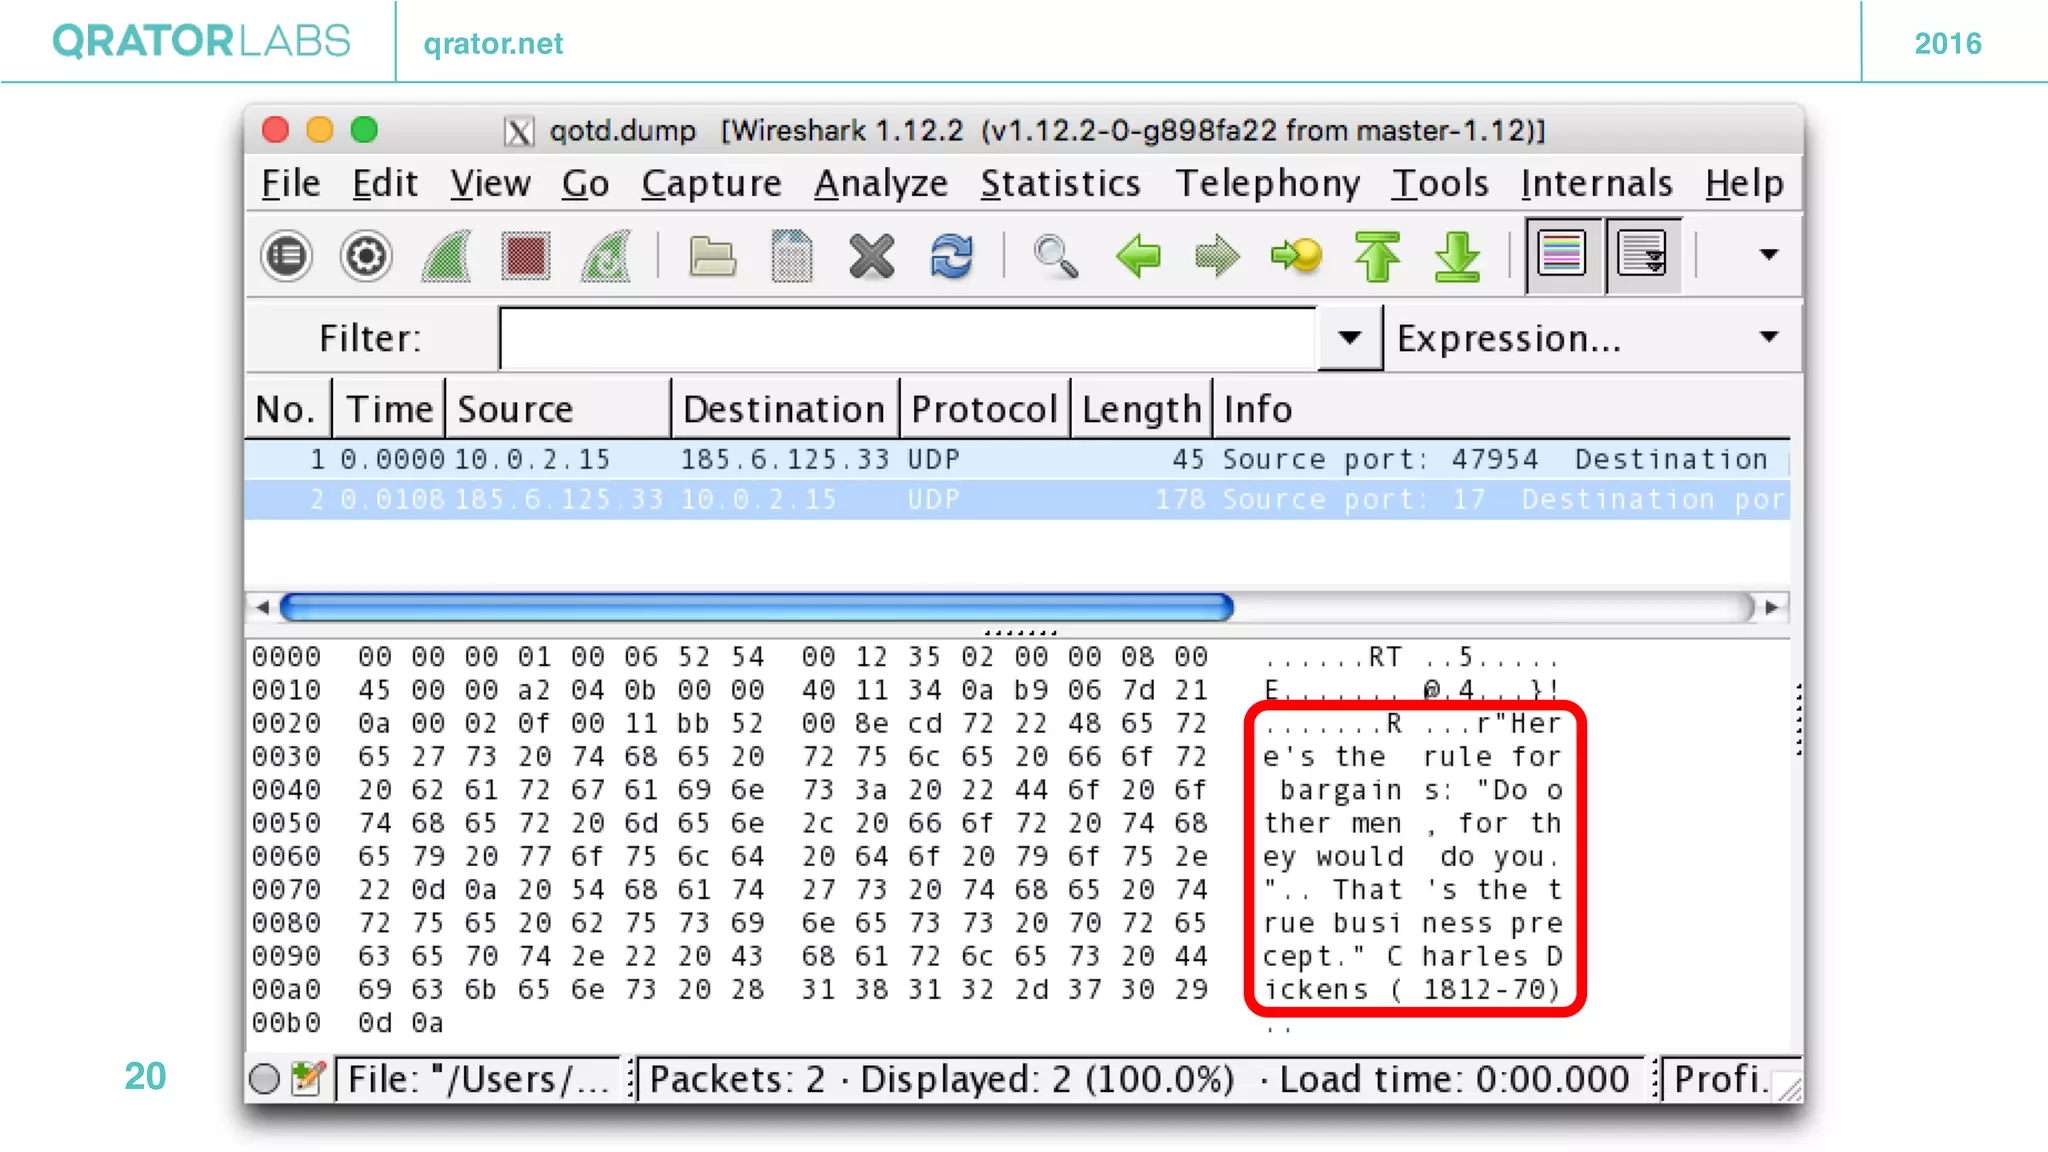The height and width of the screenshot is (1152, 2048).
Task: Open the filter history dropdown arrow
Action: coord(1350,338)
